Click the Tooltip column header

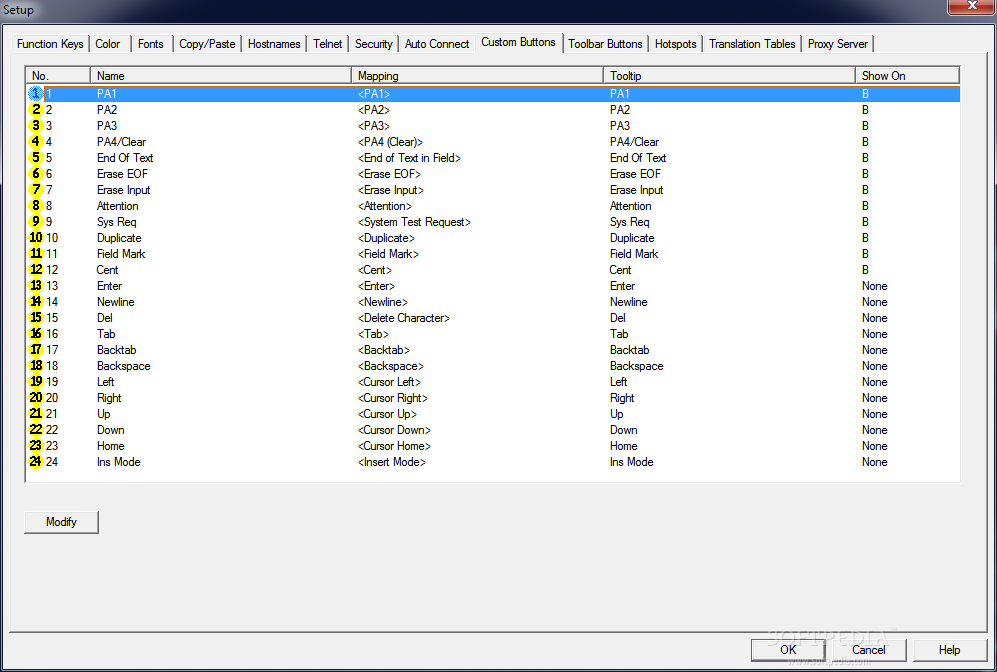[729, 76]
